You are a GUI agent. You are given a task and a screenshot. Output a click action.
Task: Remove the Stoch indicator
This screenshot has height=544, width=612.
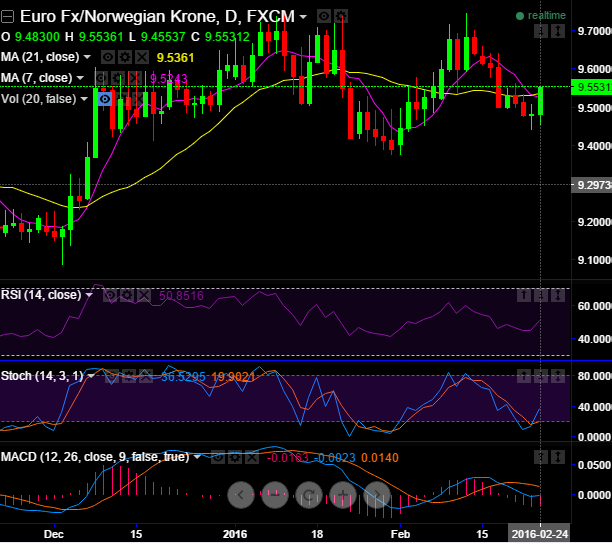click(x=146, y=376)
